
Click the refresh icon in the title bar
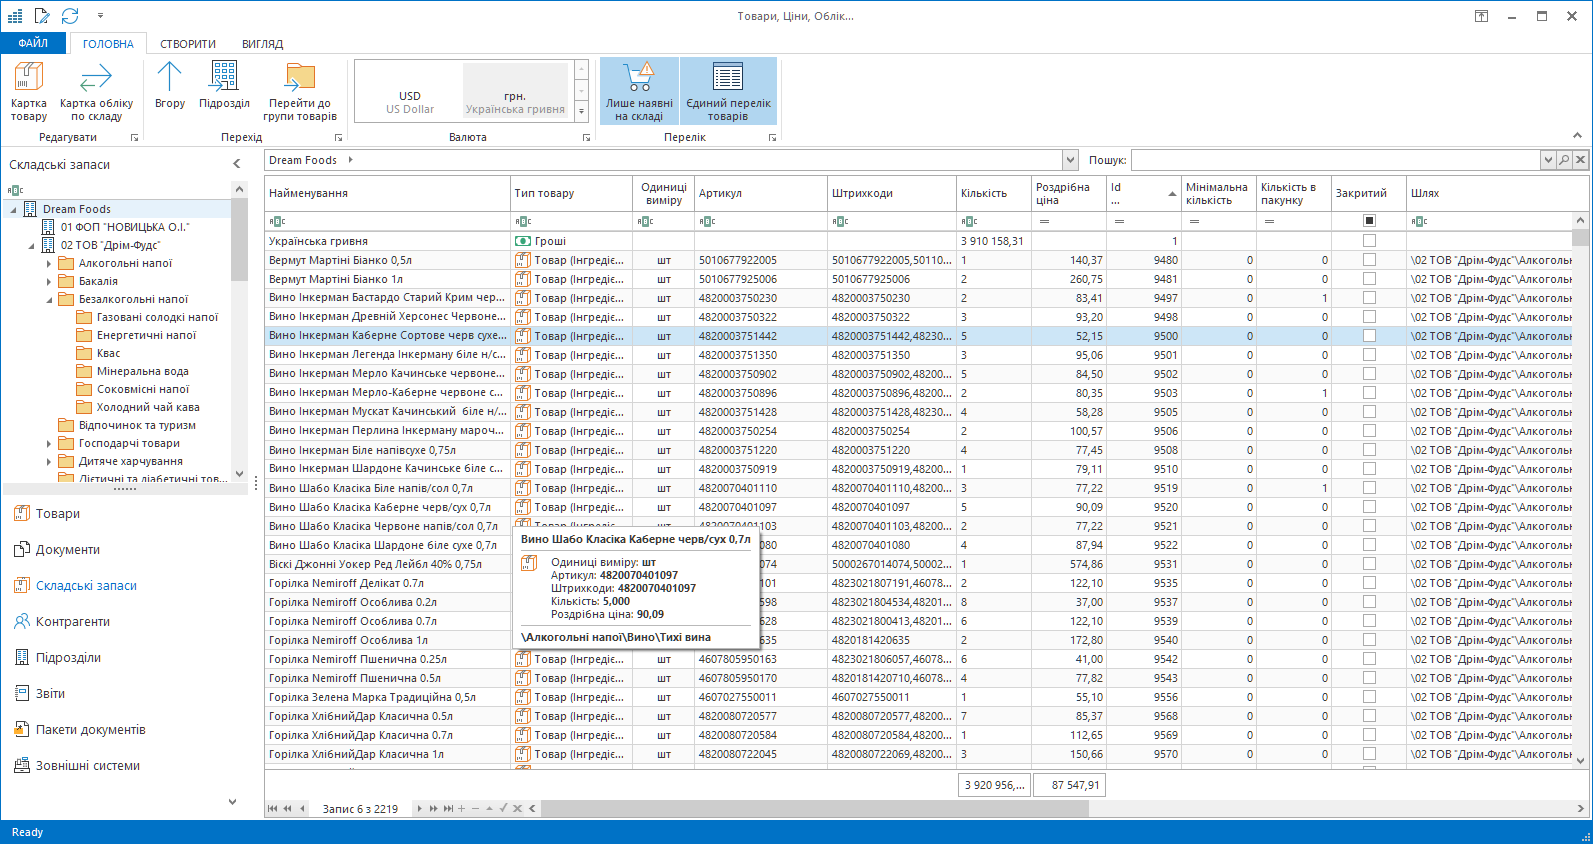tap(69, 15)
